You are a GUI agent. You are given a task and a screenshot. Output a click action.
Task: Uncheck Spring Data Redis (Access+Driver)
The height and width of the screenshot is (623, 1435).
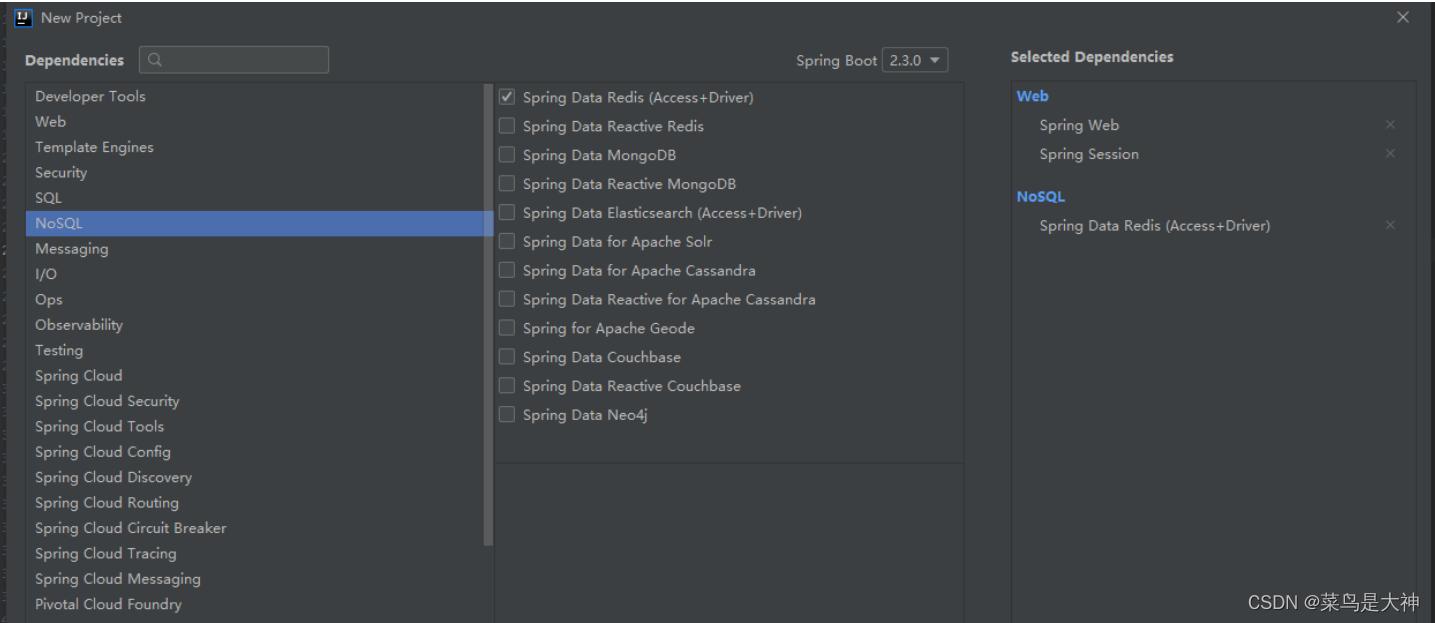[x=506, y=97]
